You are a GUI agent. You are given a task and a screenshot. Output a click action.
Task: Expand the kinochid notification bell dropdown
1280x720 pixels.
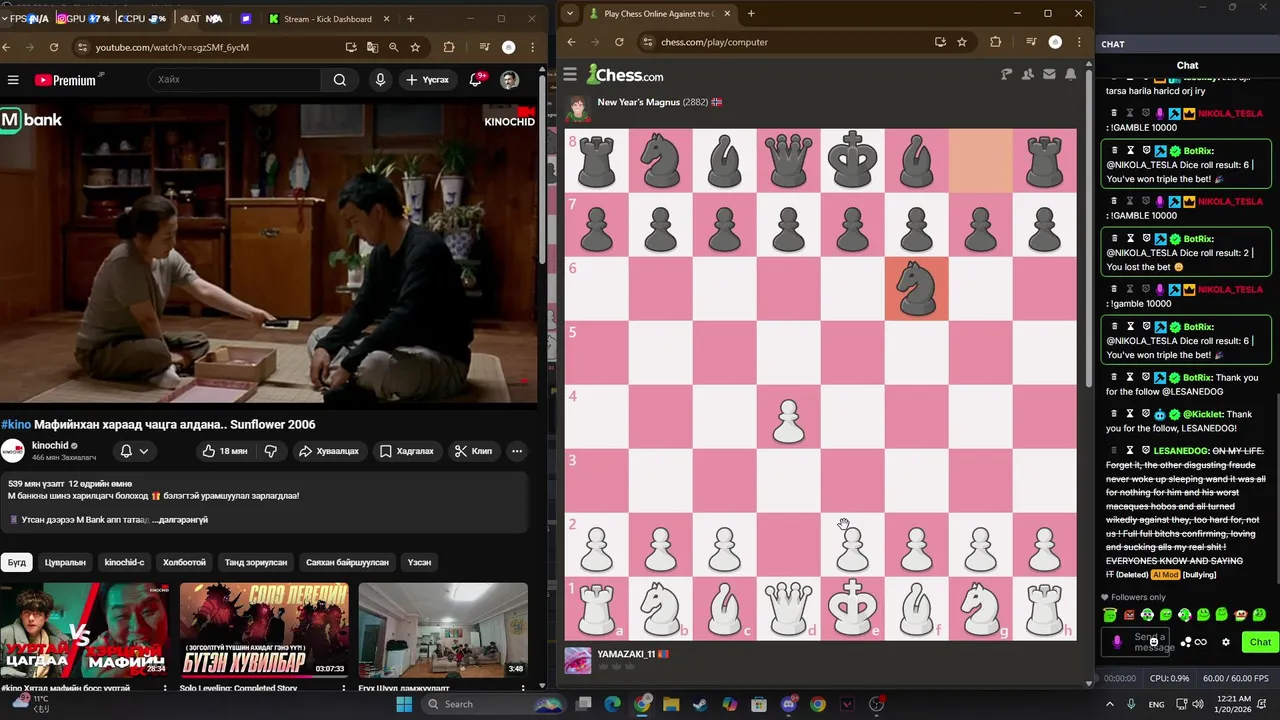point(133,451)
